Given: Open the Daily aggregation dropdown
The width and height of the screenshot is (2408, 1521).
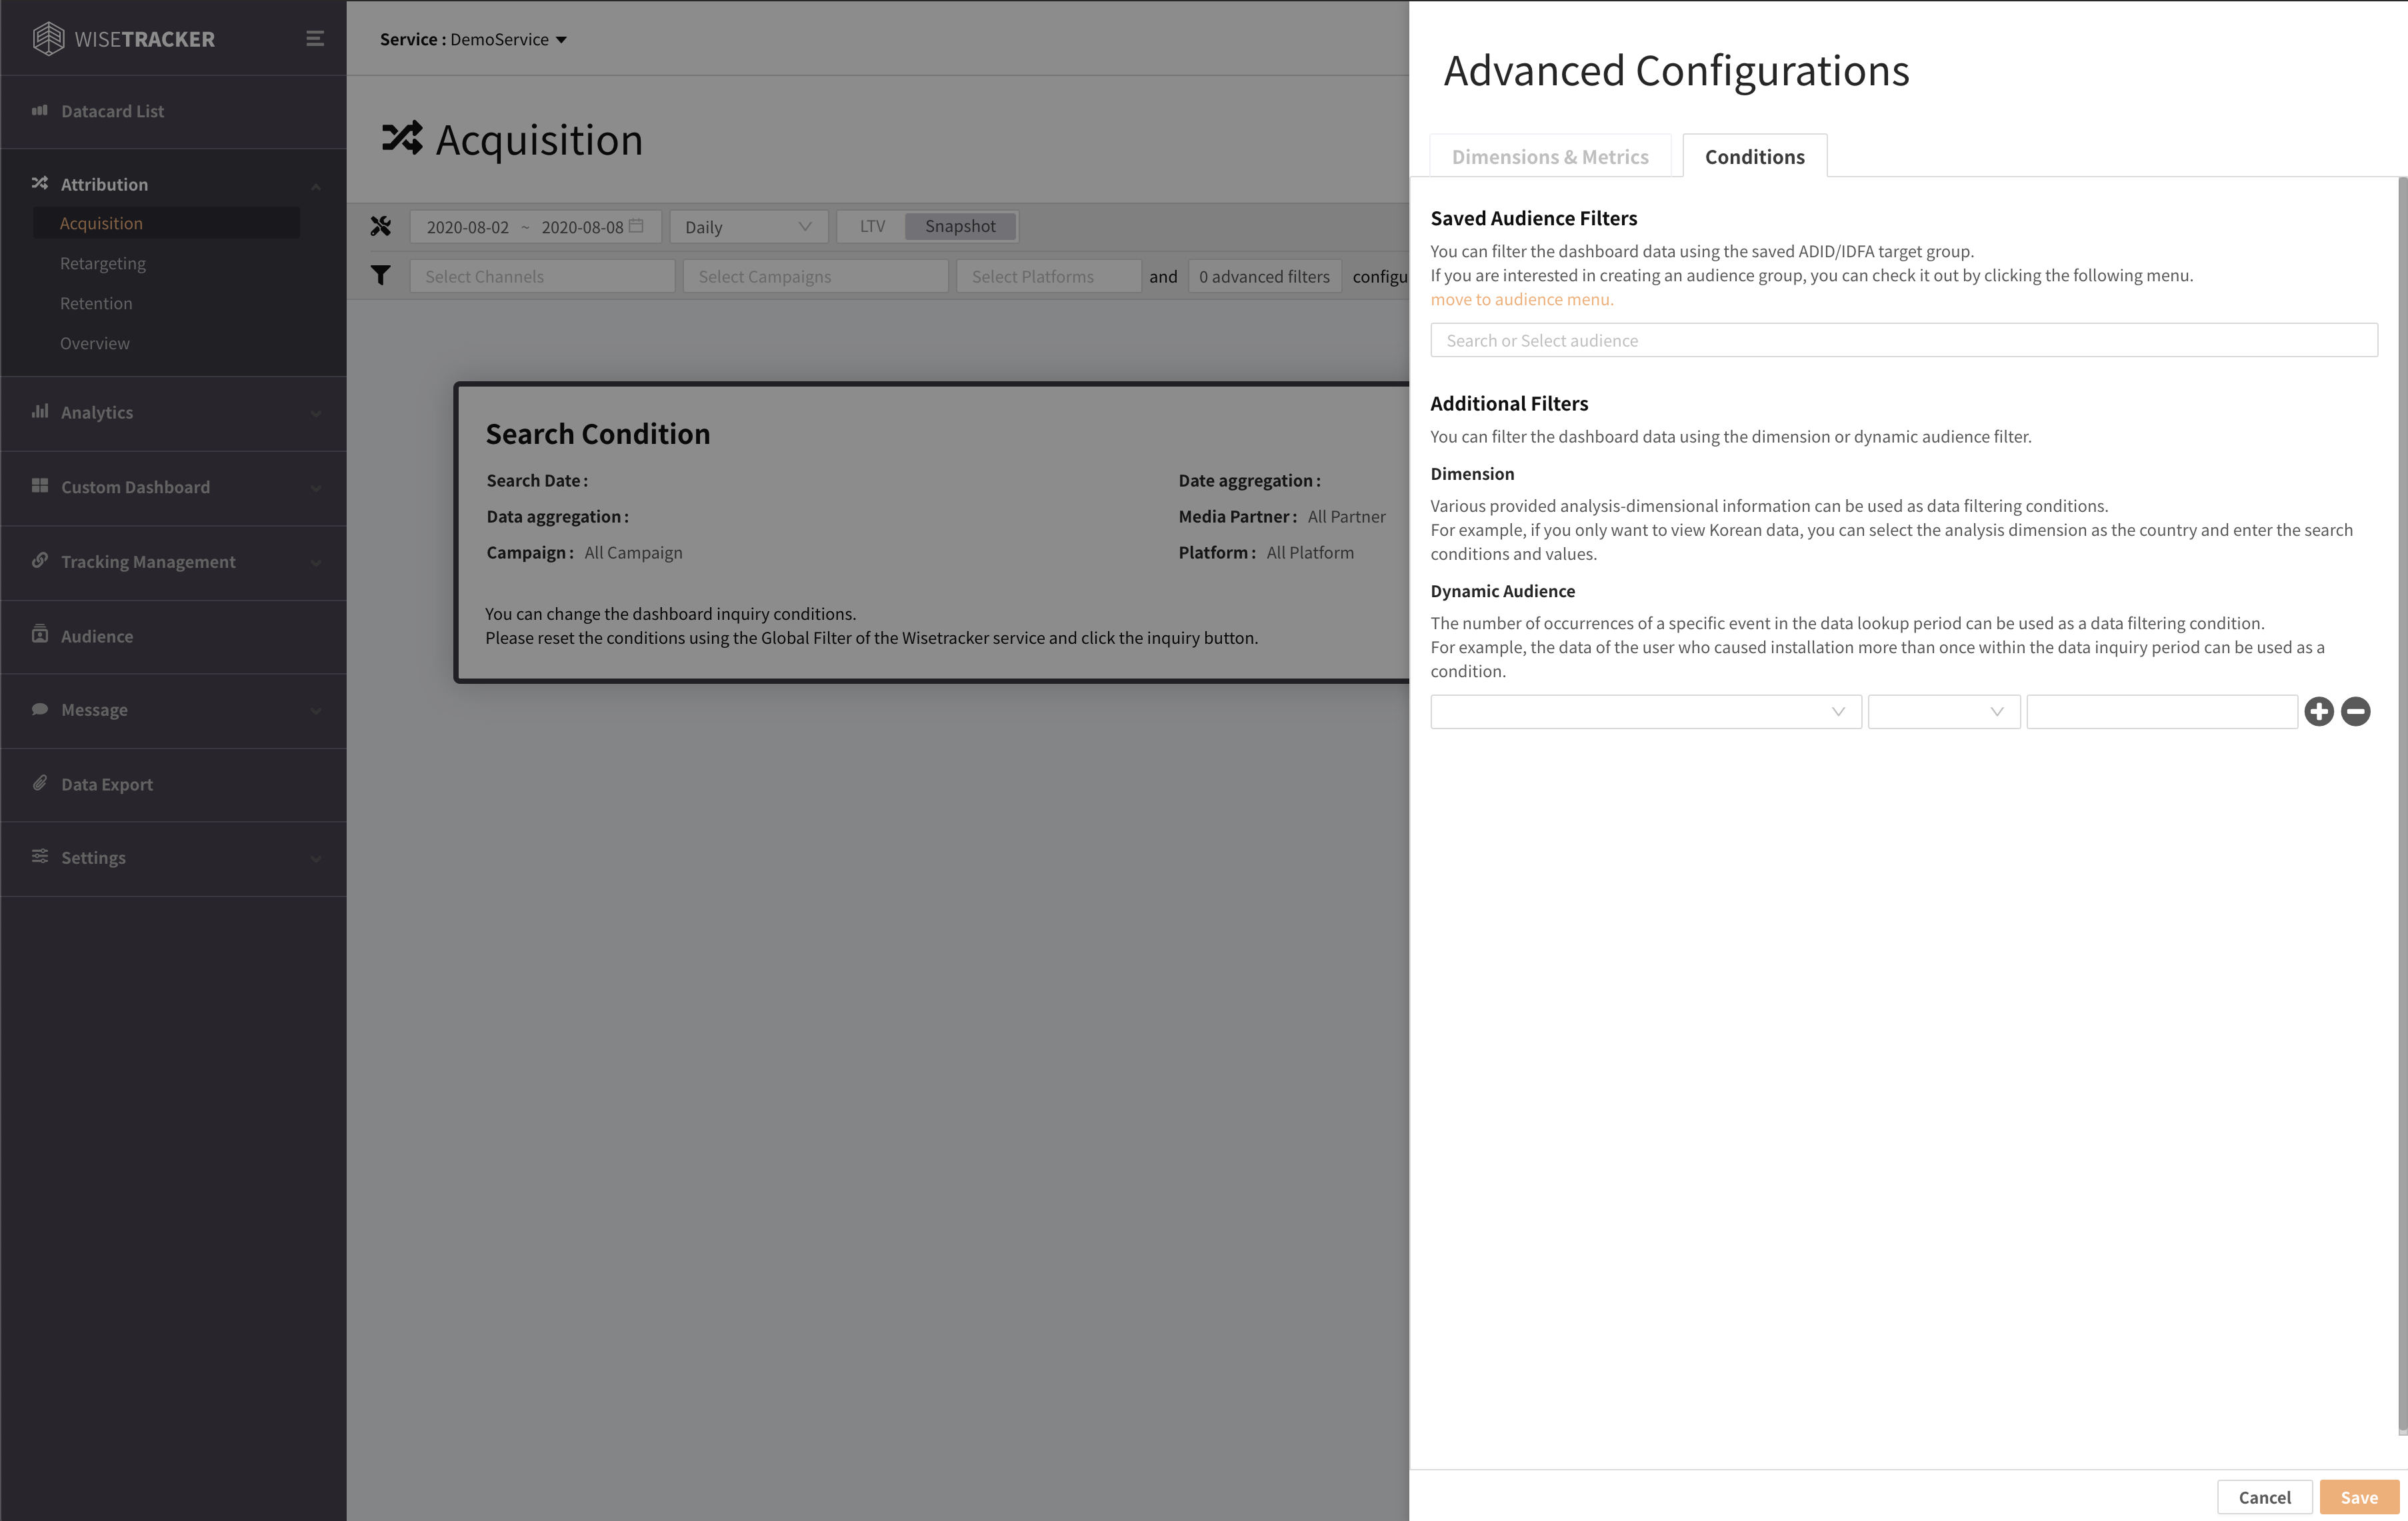Looking at the screenshot, I should 747,227.
